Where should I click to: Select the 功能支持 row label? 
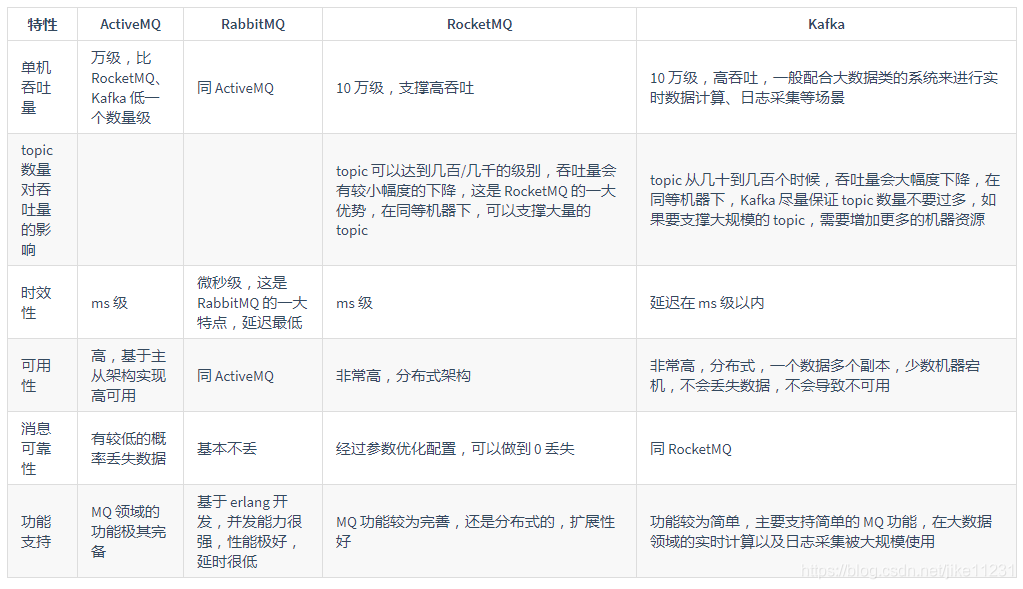pos(42,531)
